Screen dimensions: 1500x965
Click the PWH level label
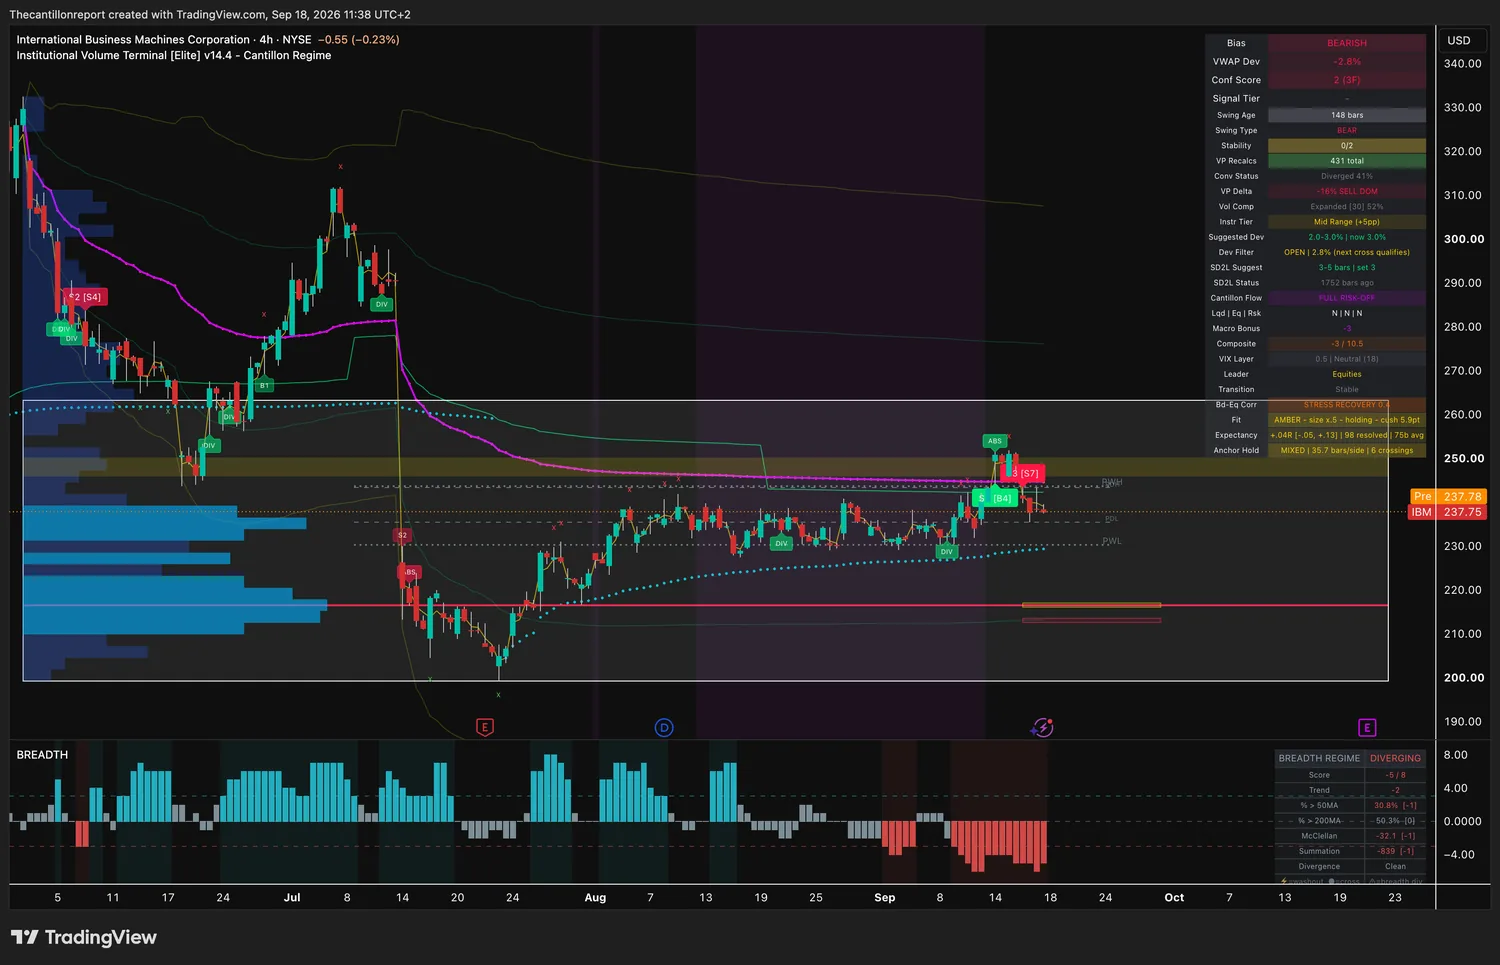[x=1112, y=482]
